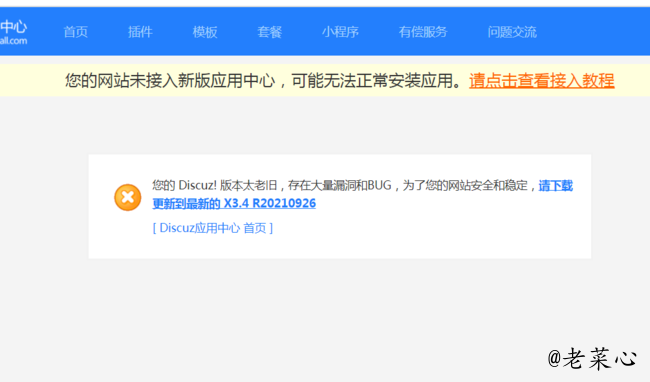
Task: Open the 模板 menu item
Action: pos(205,32)
